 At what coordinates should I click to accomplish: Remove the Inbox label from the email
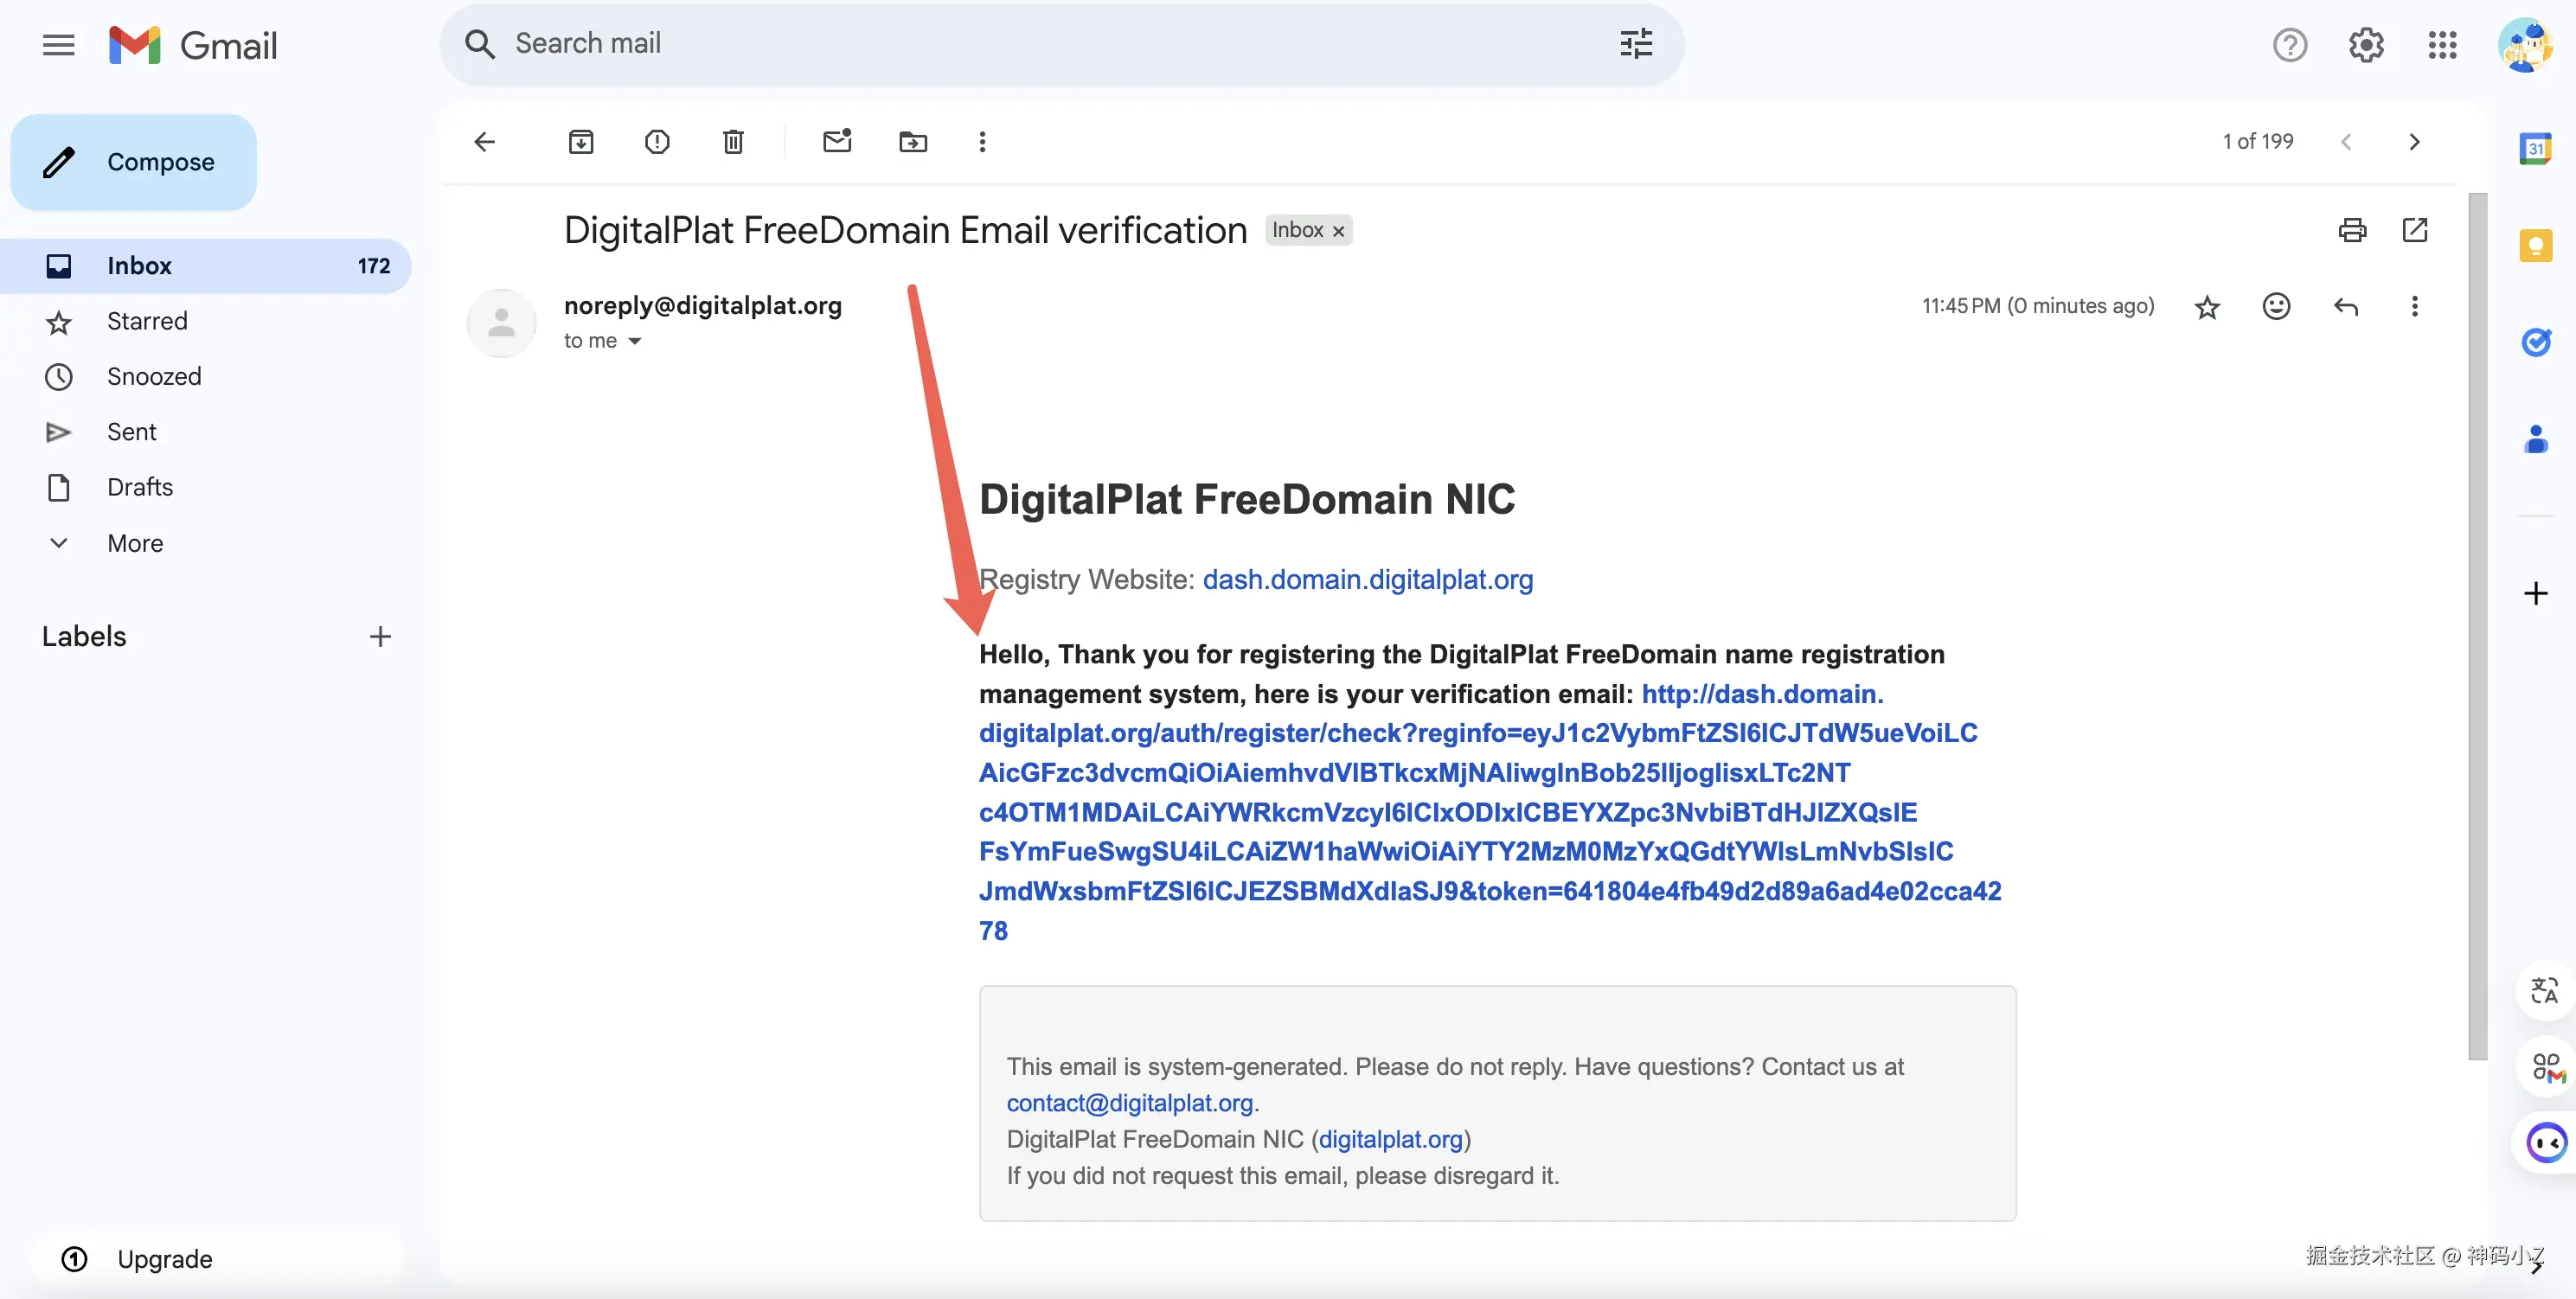[x=1338, y=231]
